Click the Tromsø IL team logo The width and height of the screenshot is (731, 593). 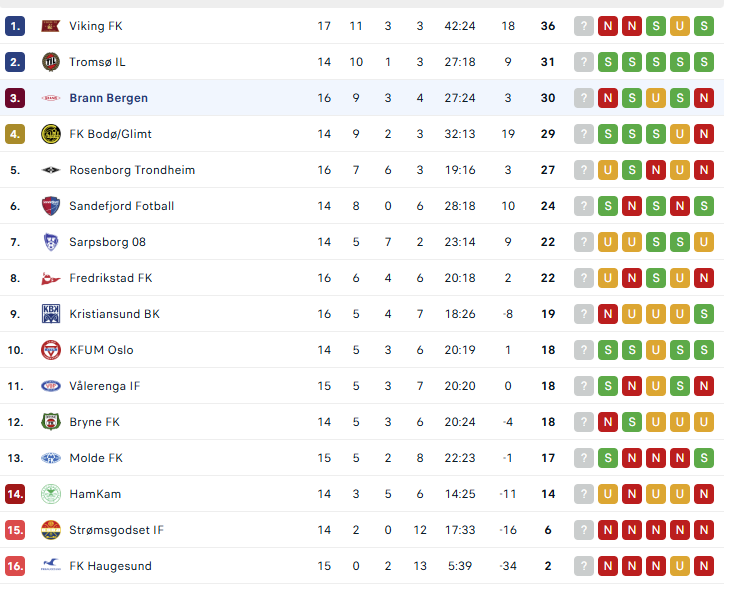pyautogui.click(x=50, y=62)
